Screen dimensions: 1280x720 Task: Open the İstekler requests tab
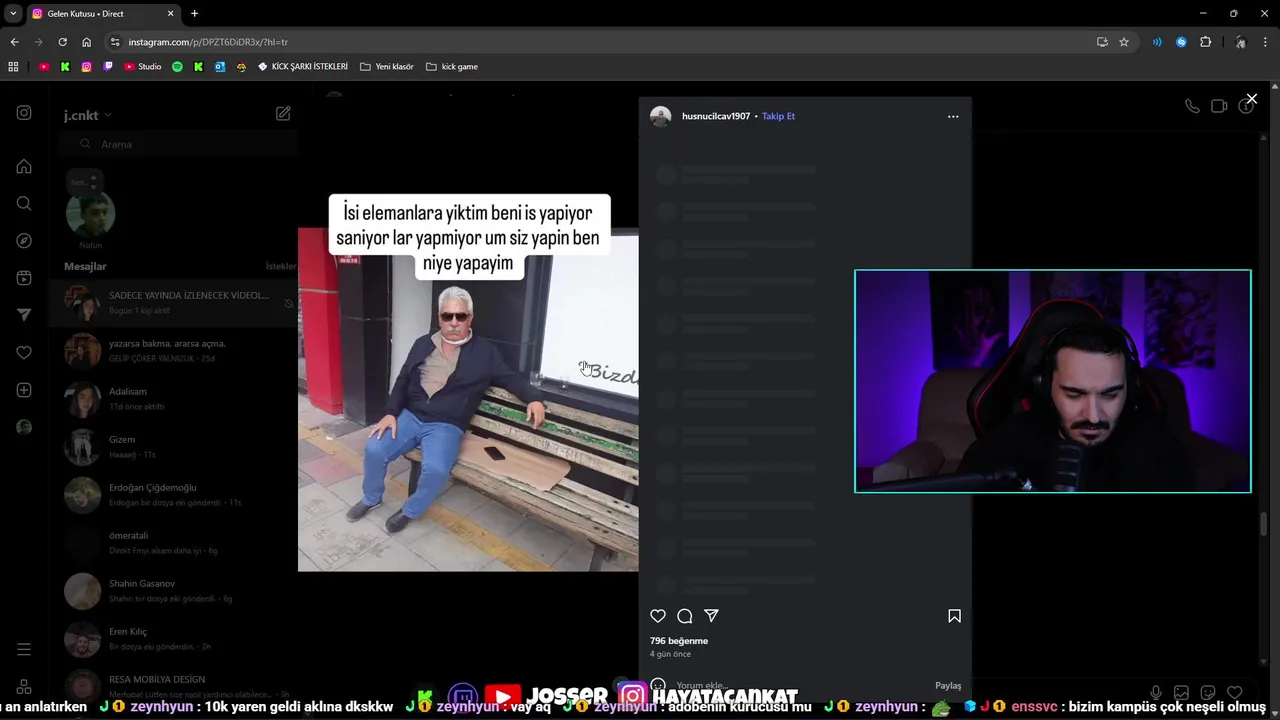pyautogui.click(x=281, y=266)
